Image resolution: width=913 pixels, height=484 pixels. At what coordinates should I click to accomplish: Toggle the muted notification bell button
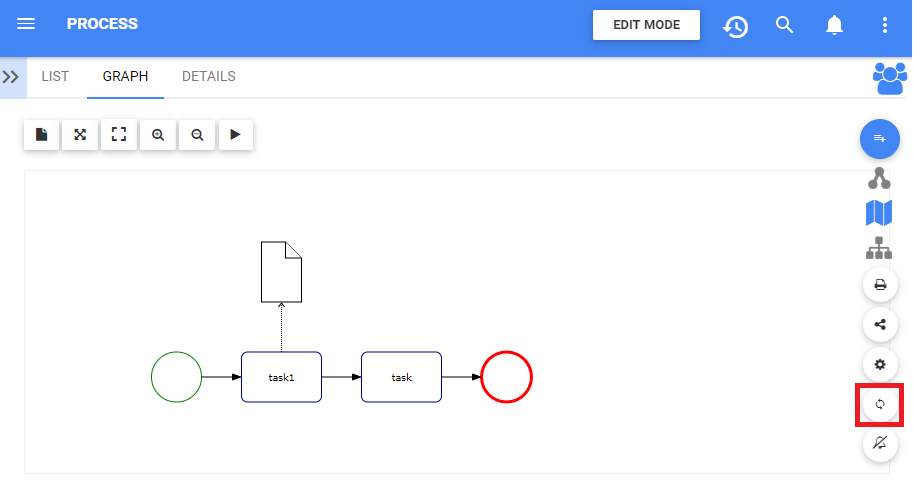(x=880, y=444)
